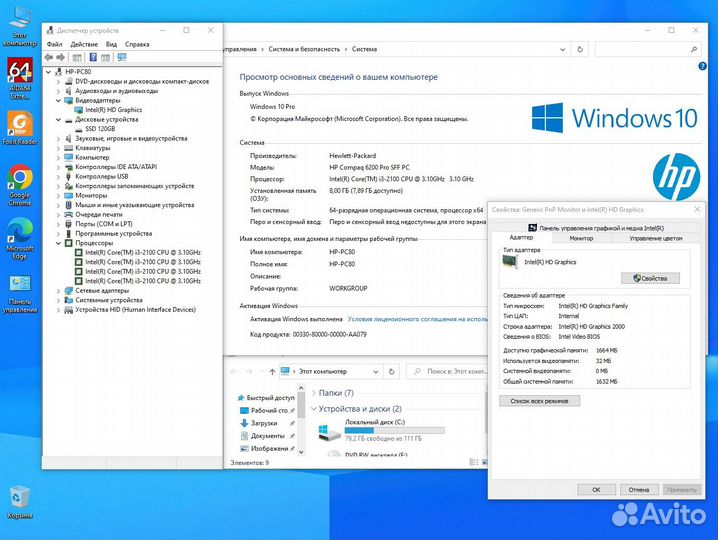This screenshot has height=540, width=718.
Task: Click scan hardware monitor icon in Device Manager toolbar
Action: [121, 57]
